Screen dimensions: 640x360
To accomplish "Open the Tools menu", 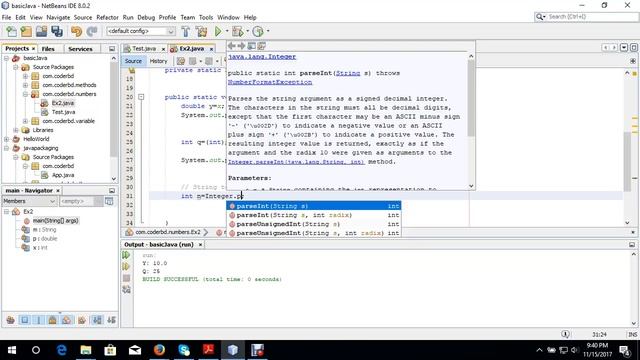I will (206, 18).
